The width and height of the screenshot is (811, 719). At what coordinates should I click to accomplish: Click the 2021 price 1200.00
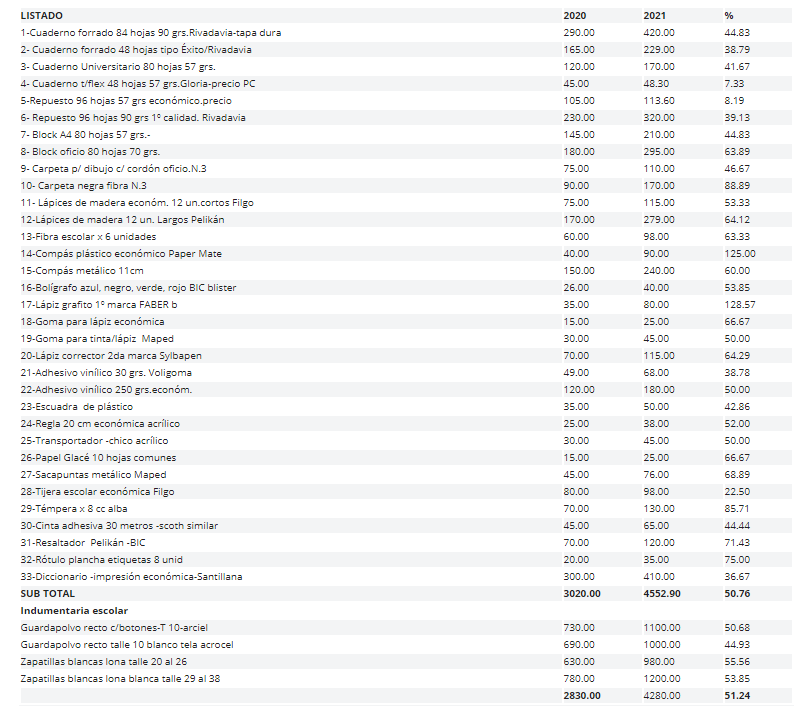click(x=662, y=679)
